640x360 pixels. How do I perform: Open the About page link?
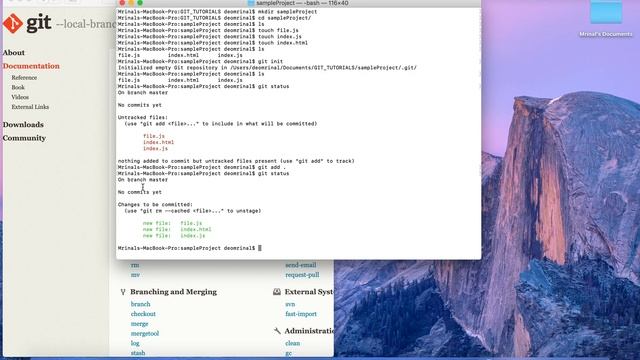[13, 53]
